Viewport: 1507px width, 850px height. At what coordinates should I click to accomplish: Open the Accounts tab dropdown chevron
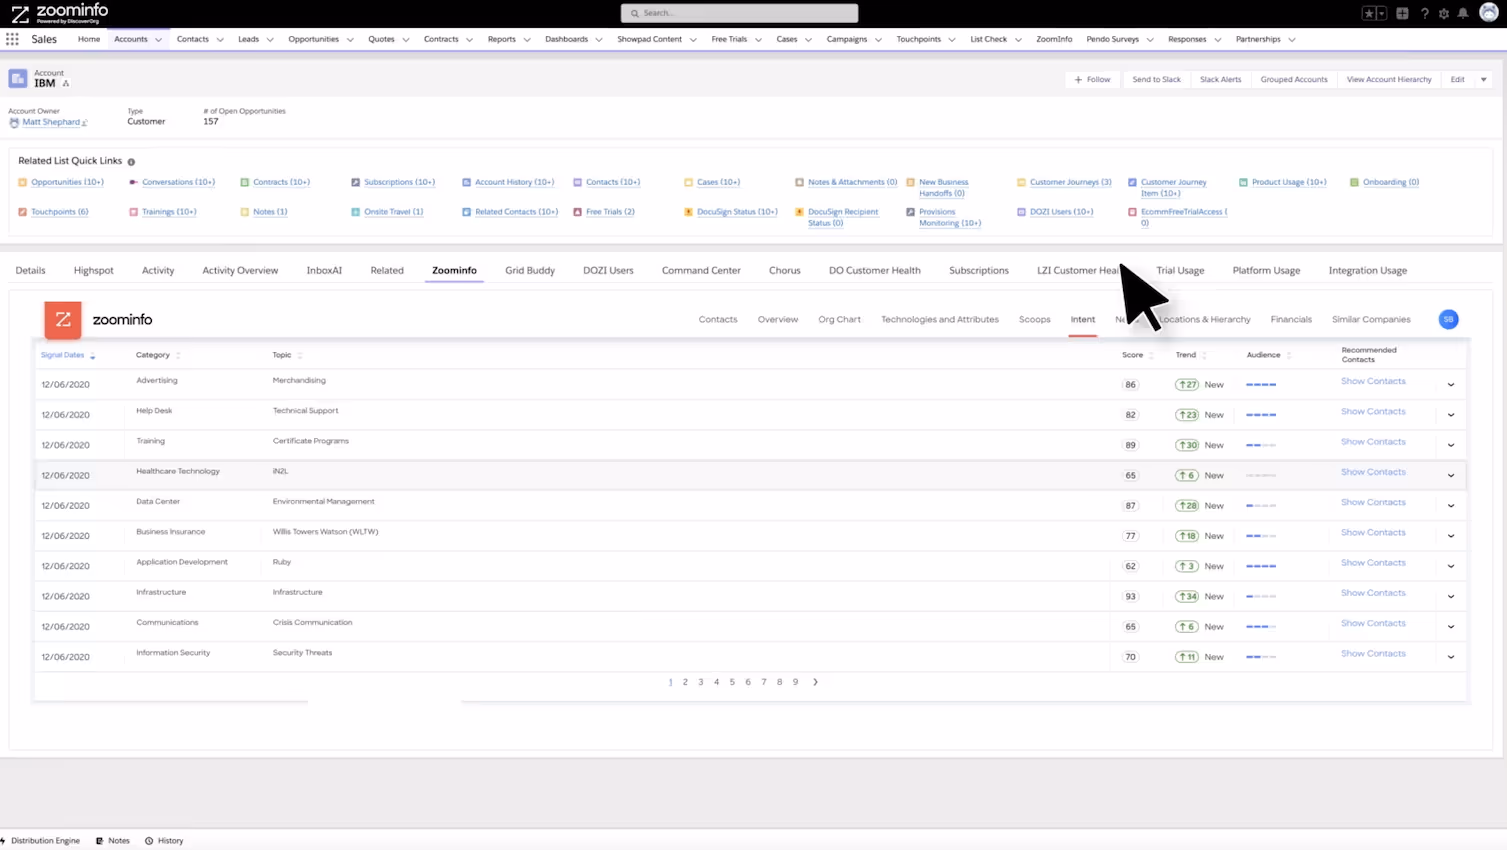(158, 40)
